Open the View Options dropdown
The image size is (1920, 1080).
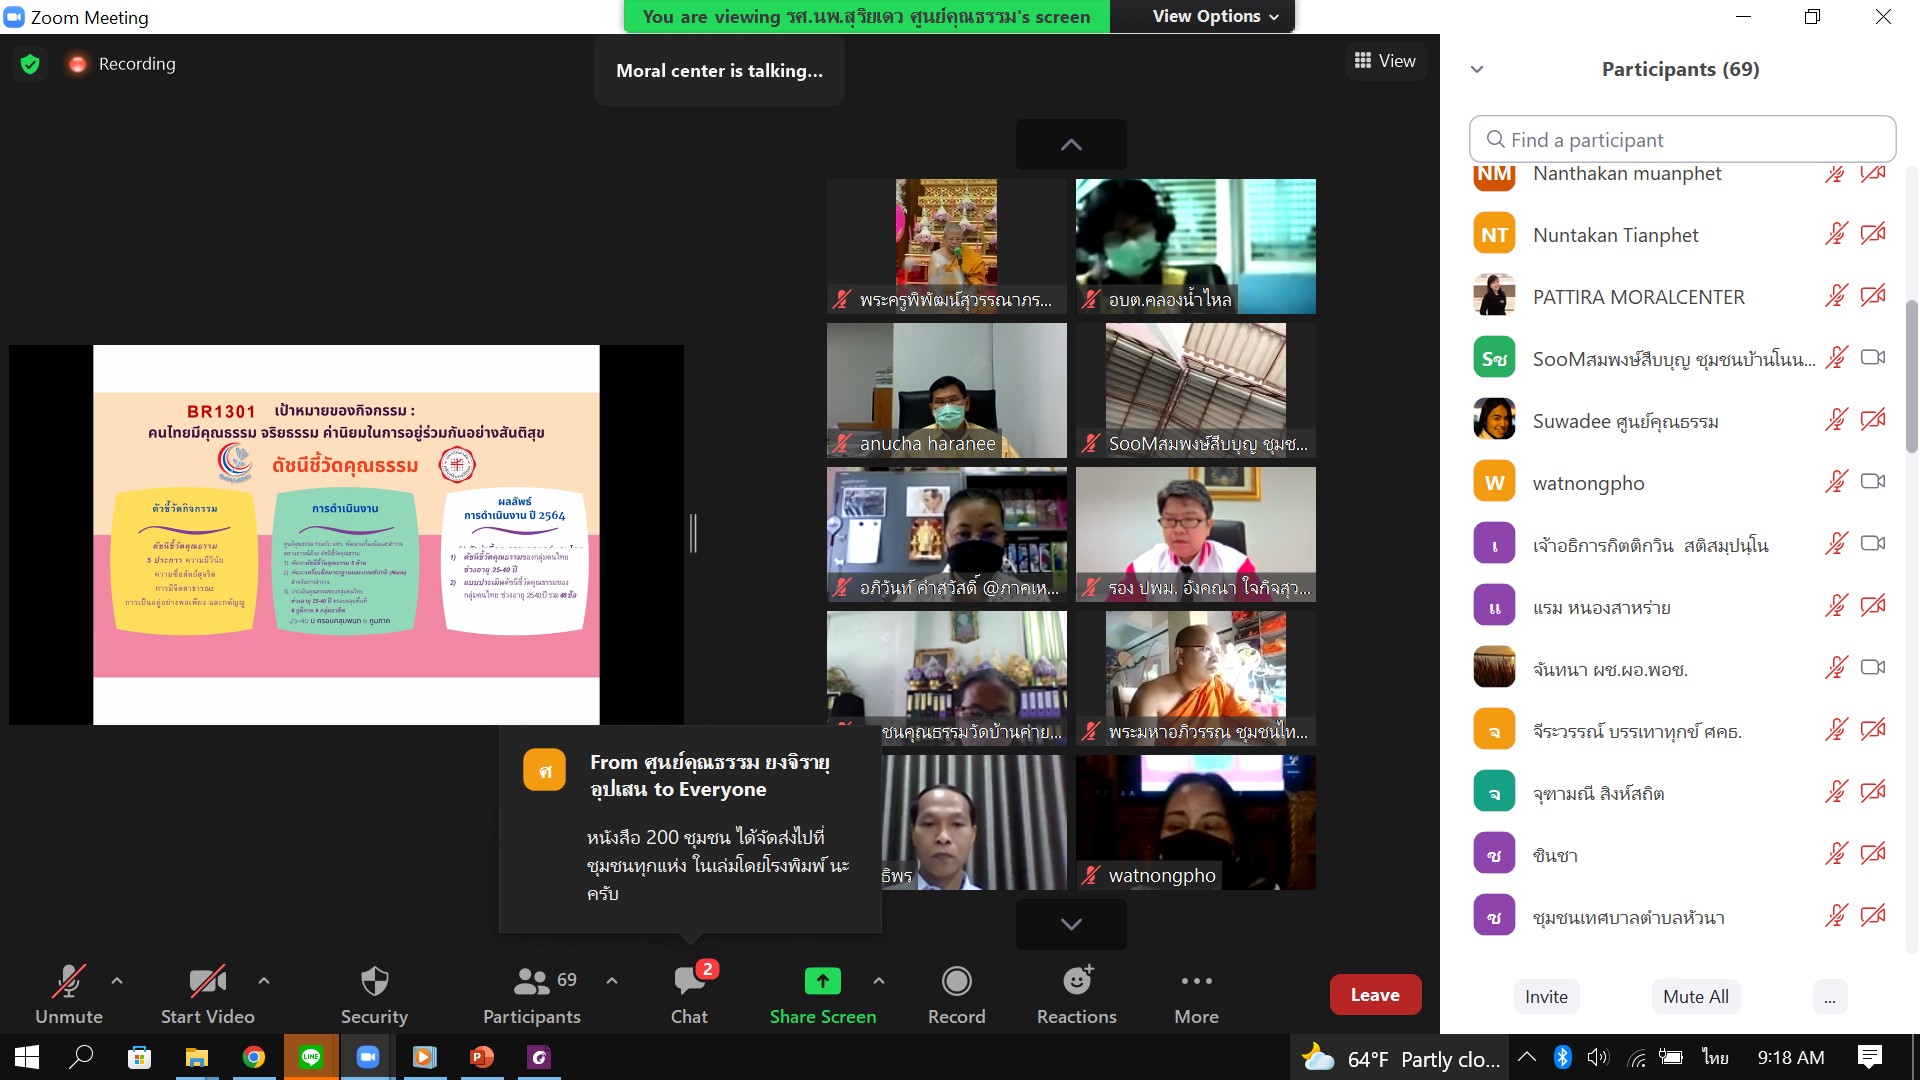(1215, 16)
